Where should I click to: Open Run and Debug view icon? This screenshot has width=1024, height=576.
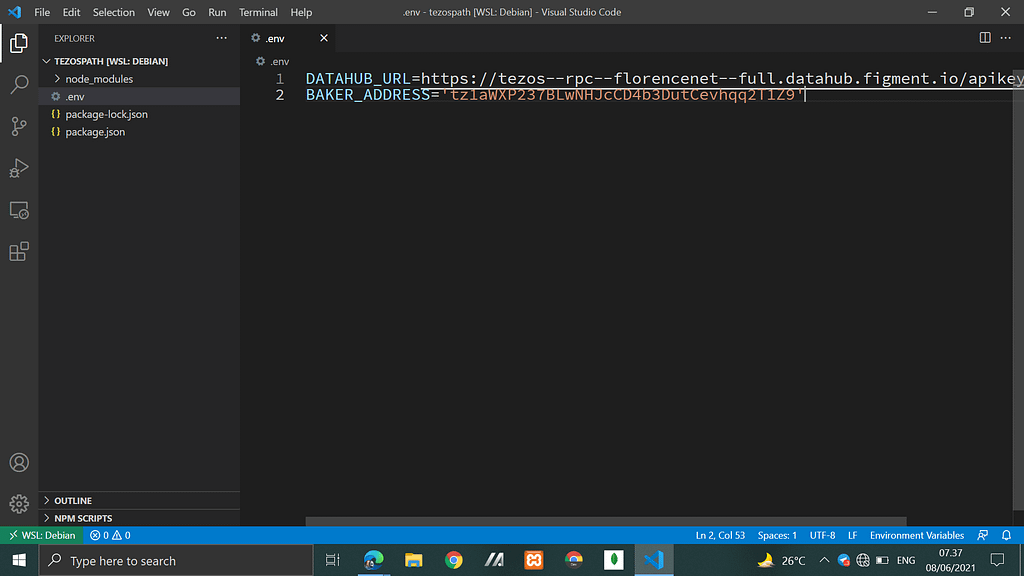coord(19,168)
